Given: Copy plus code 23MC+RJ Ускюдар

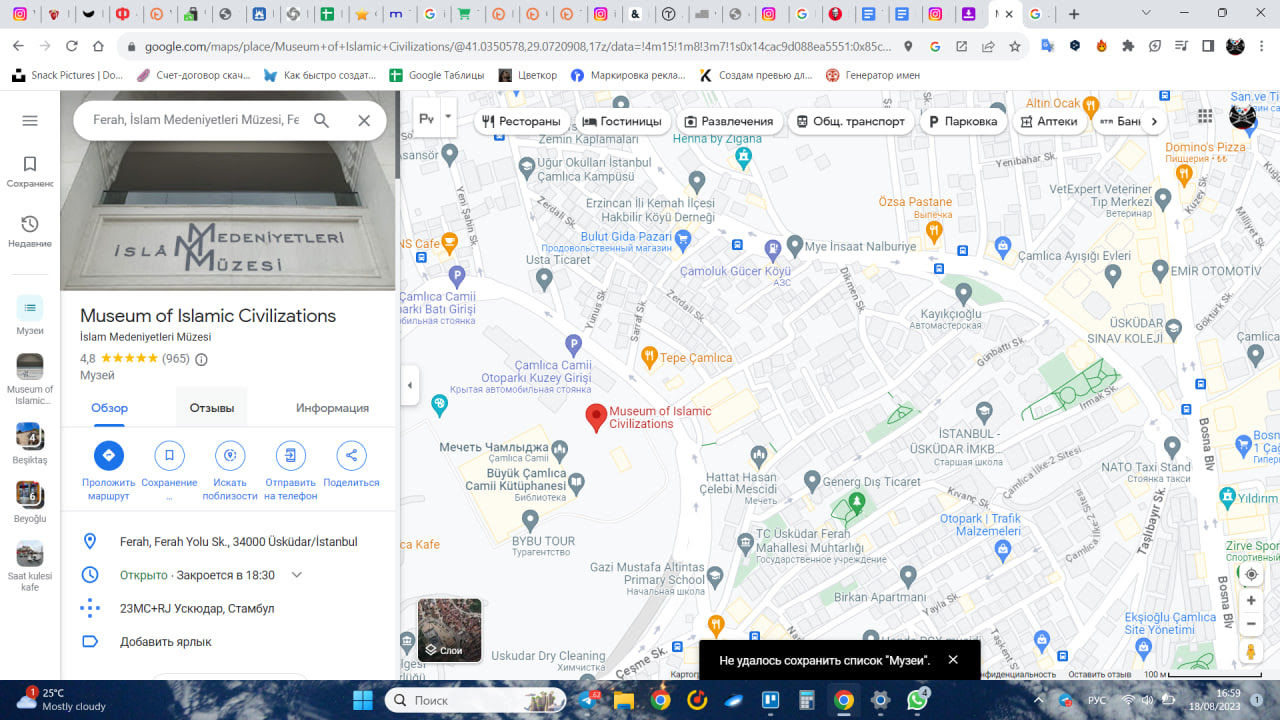Looking at the screenshot, I should pyautogui.click(x=230, y=608).
